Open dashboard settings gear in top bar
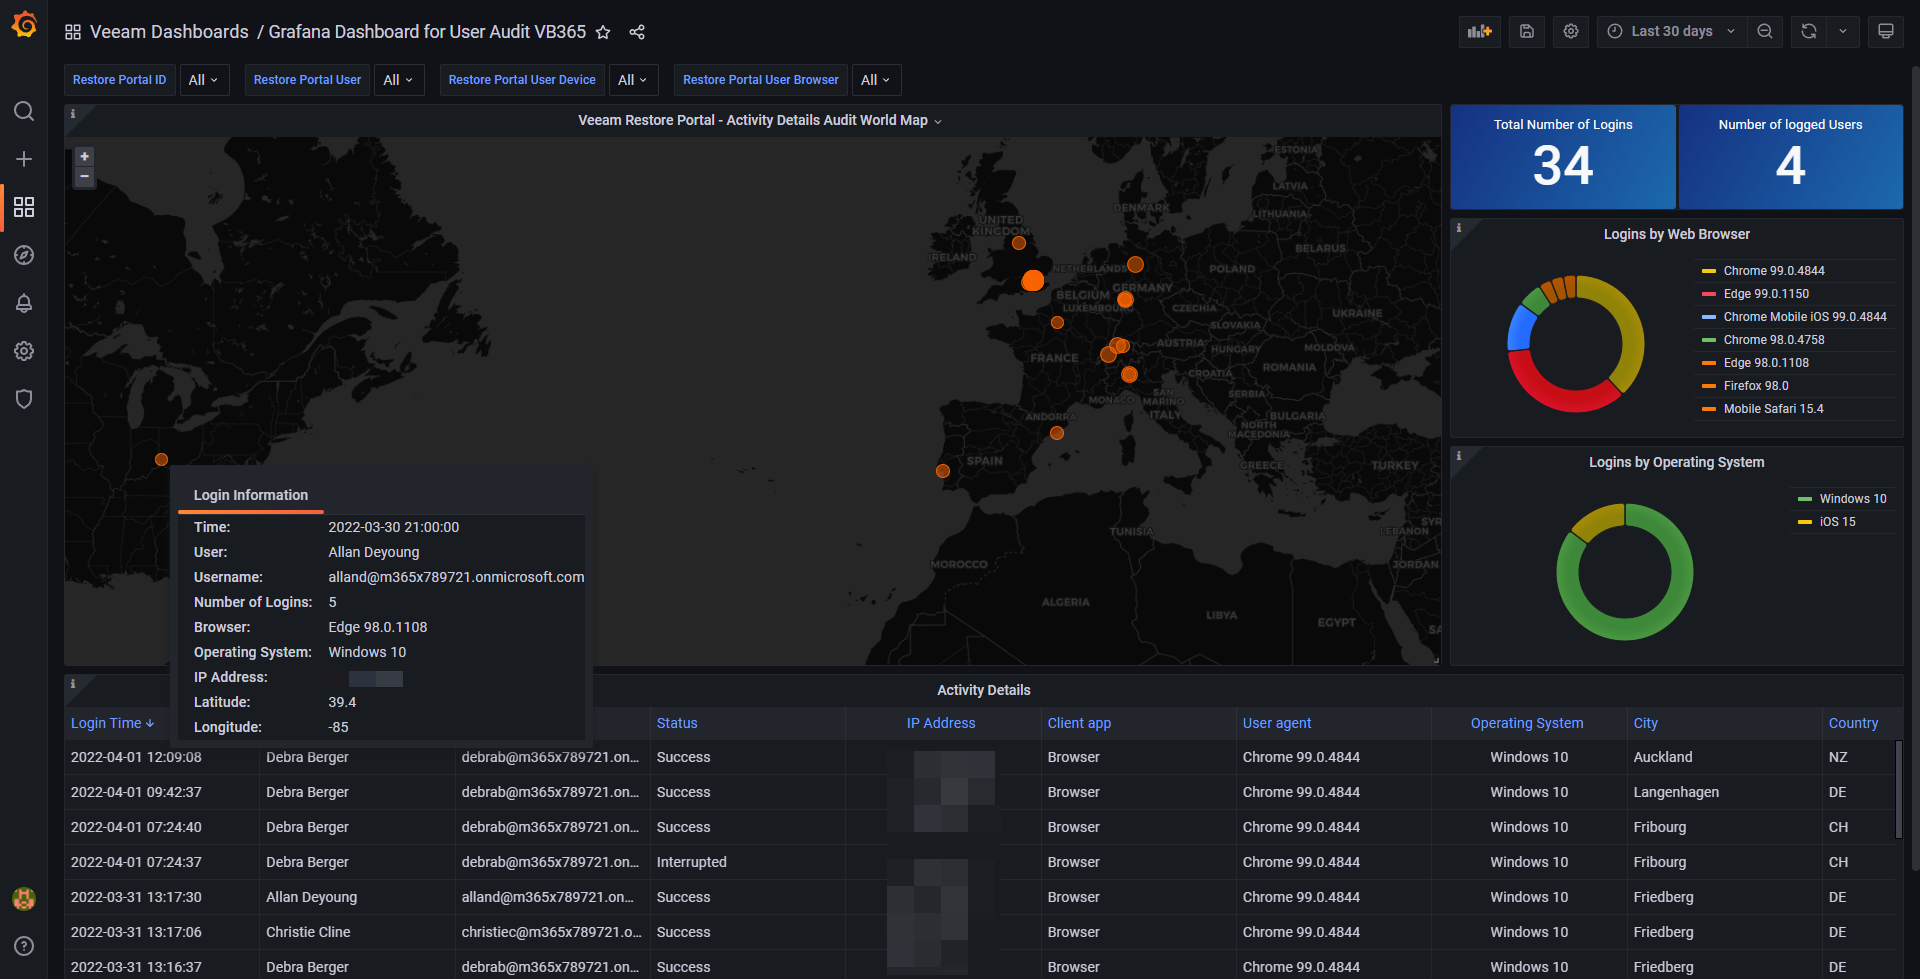This screenshot has width=1920, height=979. coord(1571,32)
